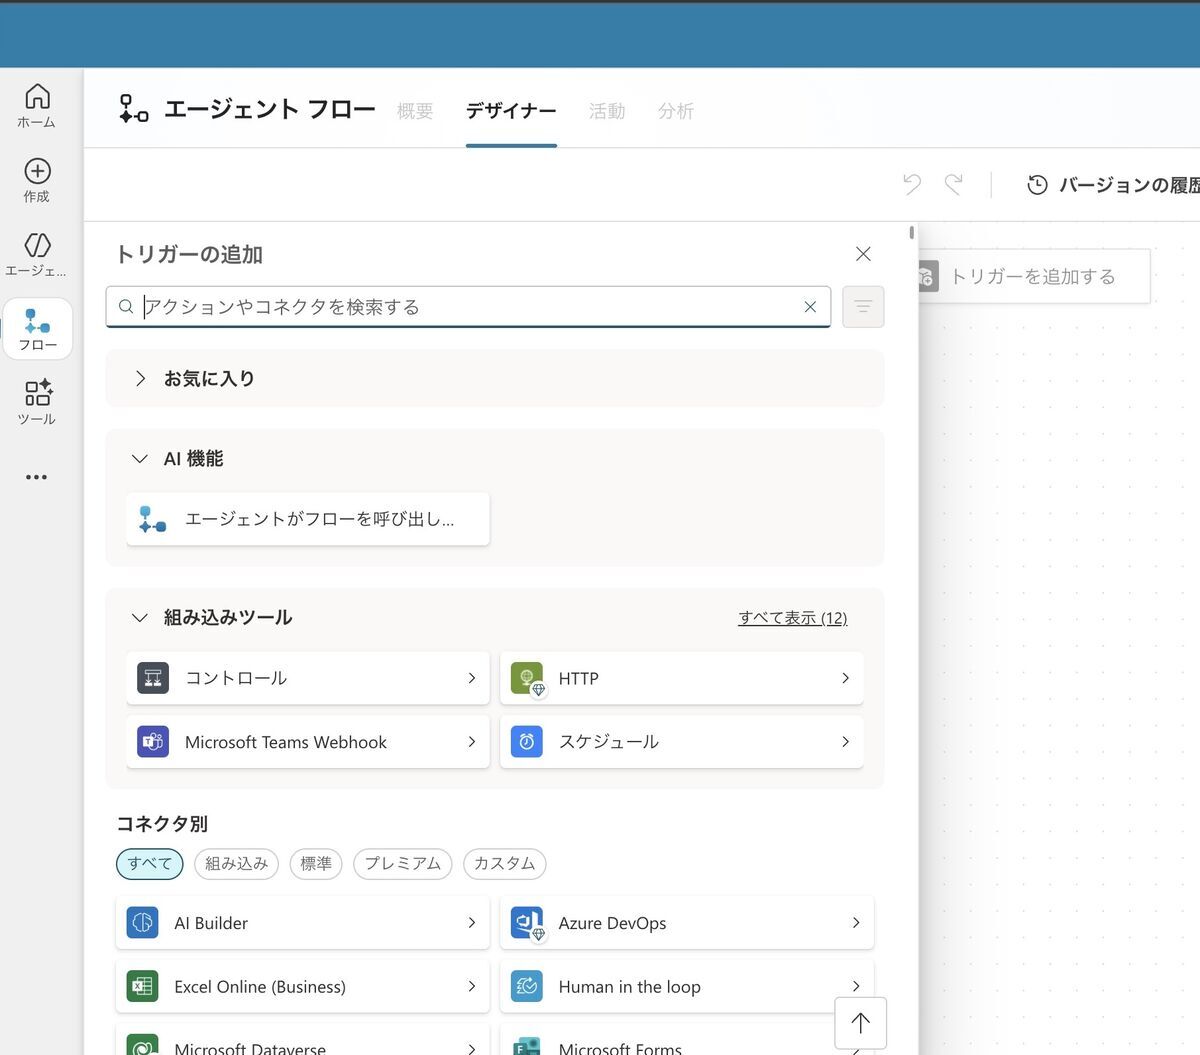Click すべて表示 (12) link
1200x1055 pixels.
click(793, 618)
